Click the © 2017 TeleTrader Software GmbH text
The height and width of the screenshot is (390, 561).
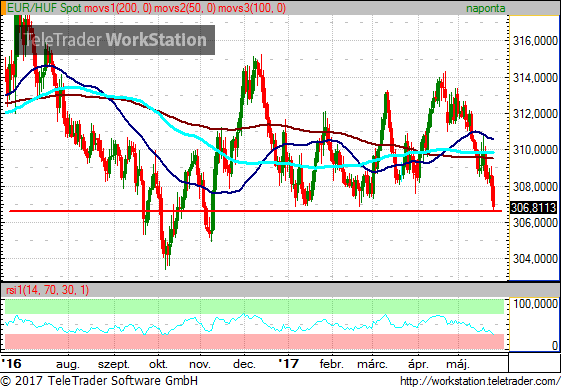pos(99,381)
